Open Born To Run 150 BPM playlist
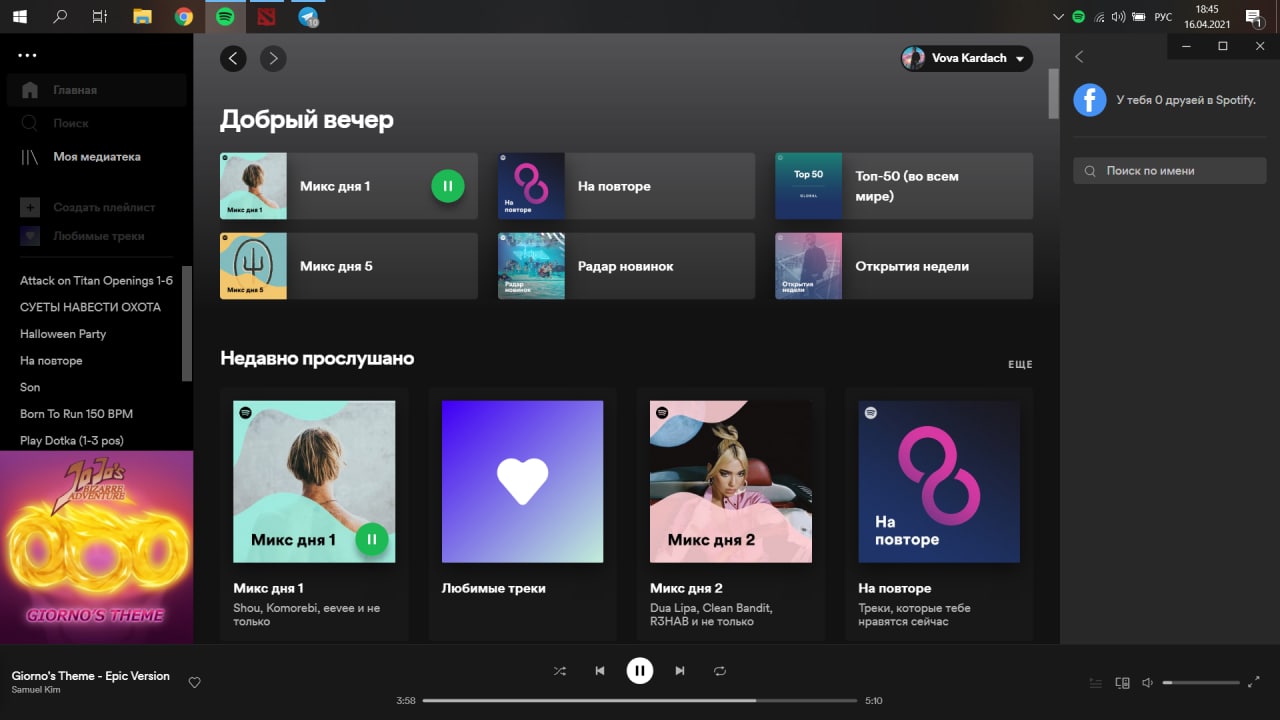Image resolution: width=1280 pixels, height=720 pixels. click(x=76, y=414)
